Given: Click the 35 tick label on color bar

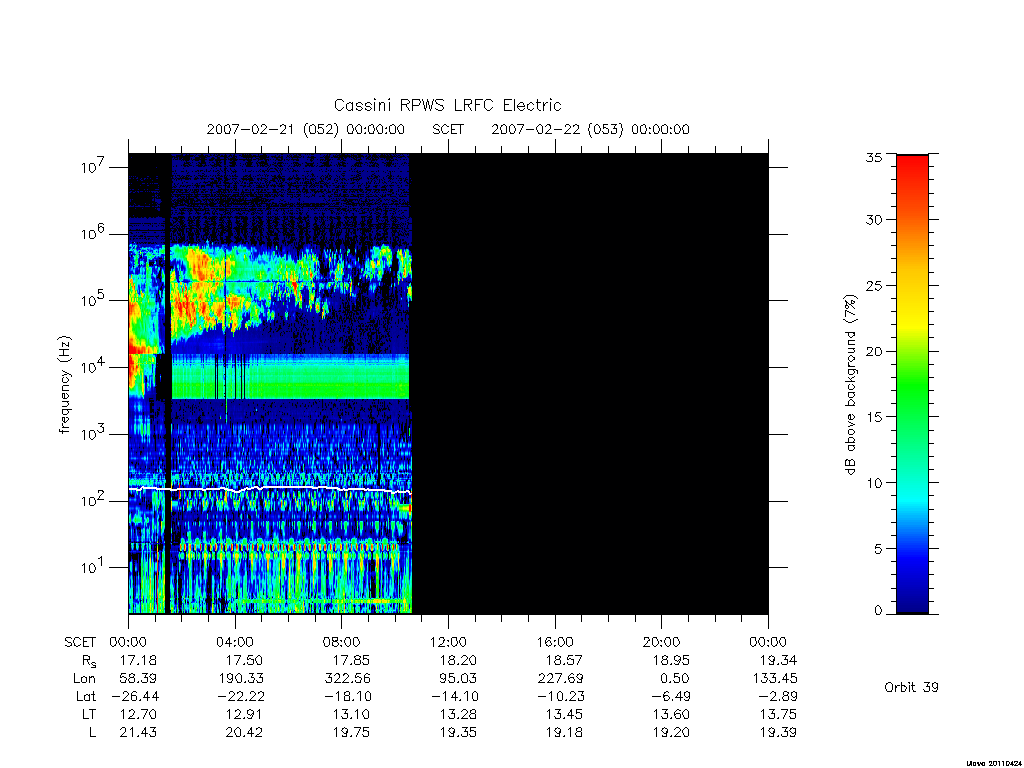Looking at the screenshot, I should tap(873, 157).
